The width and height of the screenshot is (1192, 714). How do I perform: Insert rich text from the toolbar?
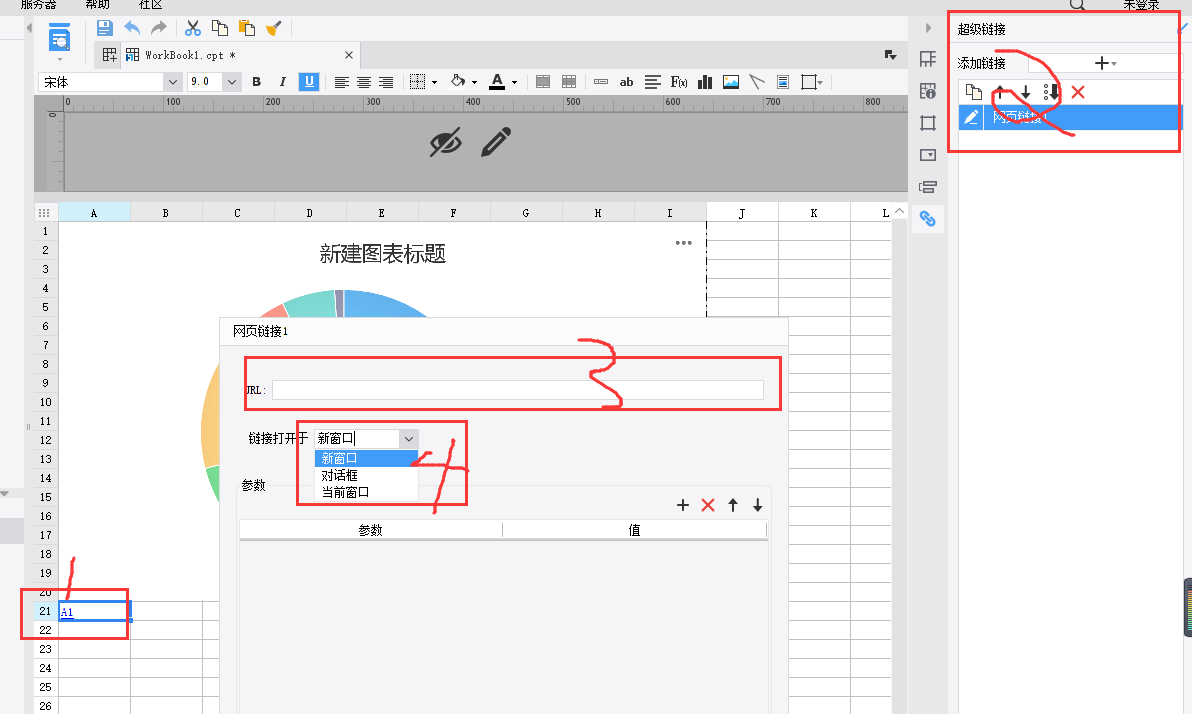click(x=652, y=82)
